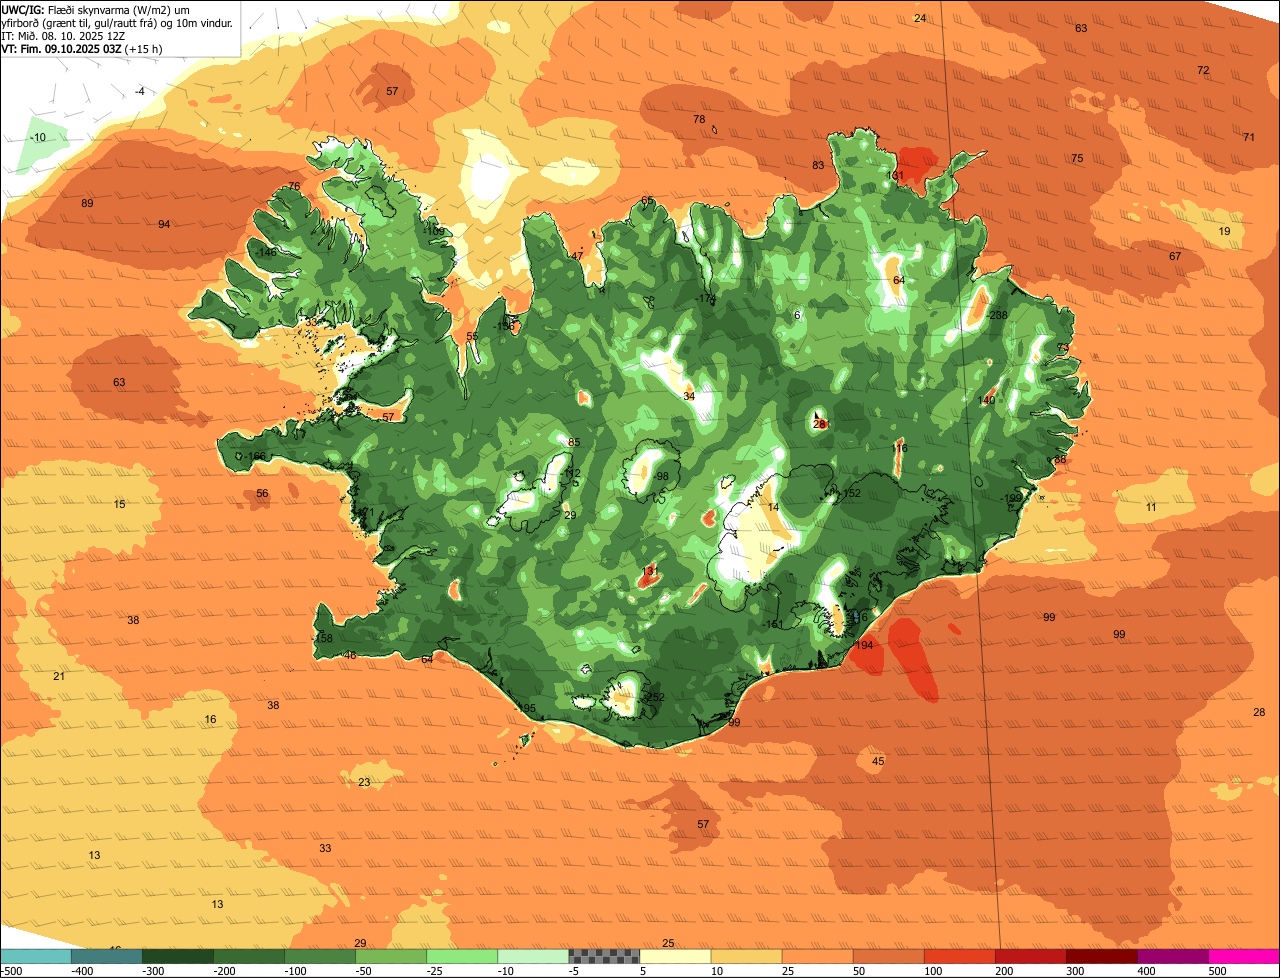
Task: Click the map value '-166' on Snæfellsnes tip
Action: click(255, 456)
